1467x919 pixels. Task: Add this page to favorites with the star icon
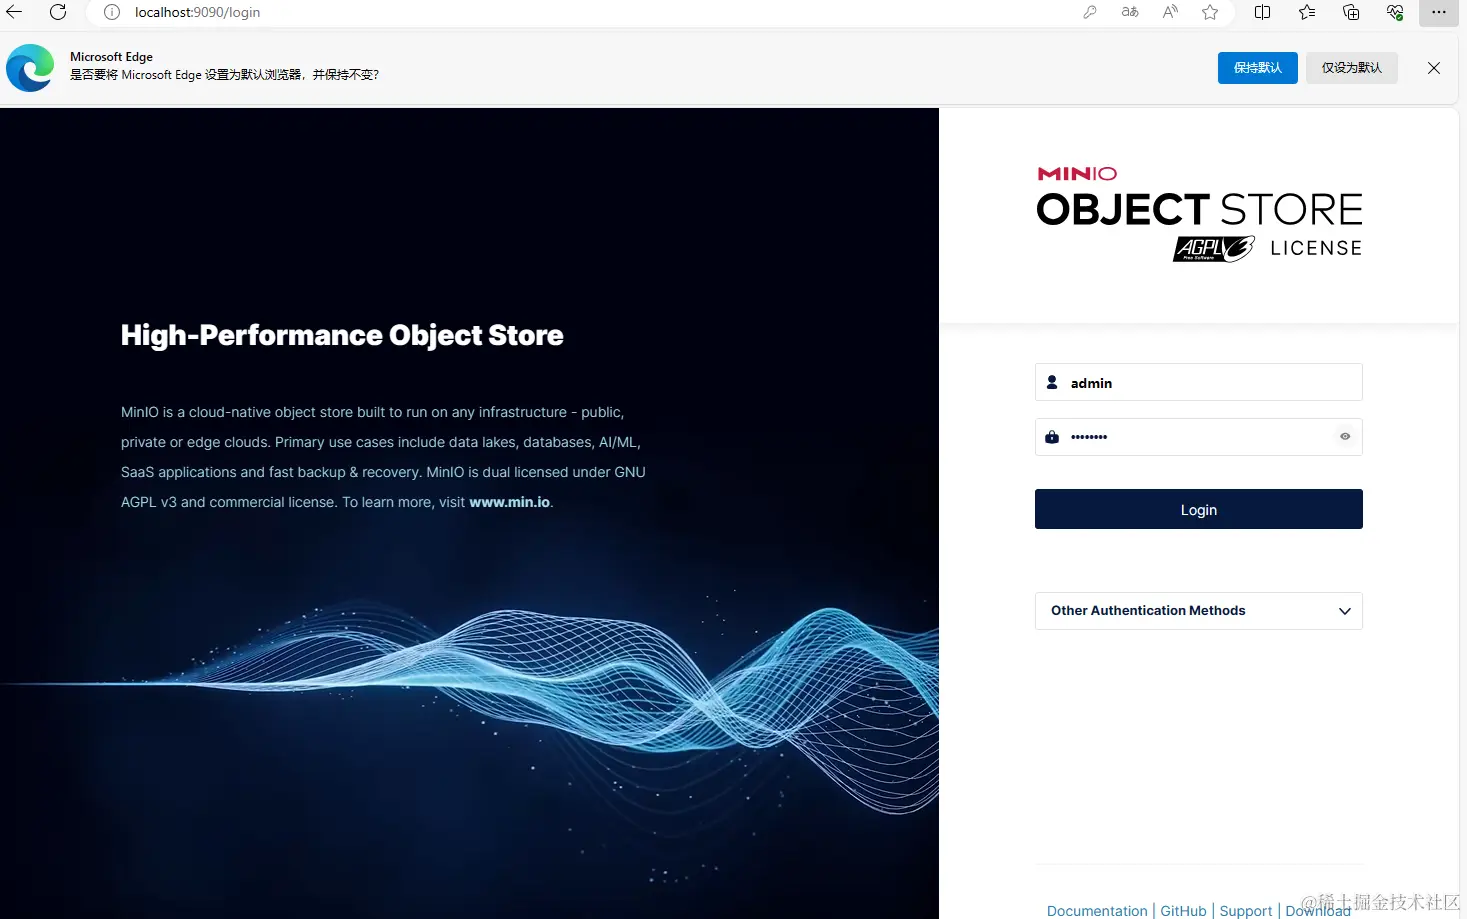tap(1210, 12)
